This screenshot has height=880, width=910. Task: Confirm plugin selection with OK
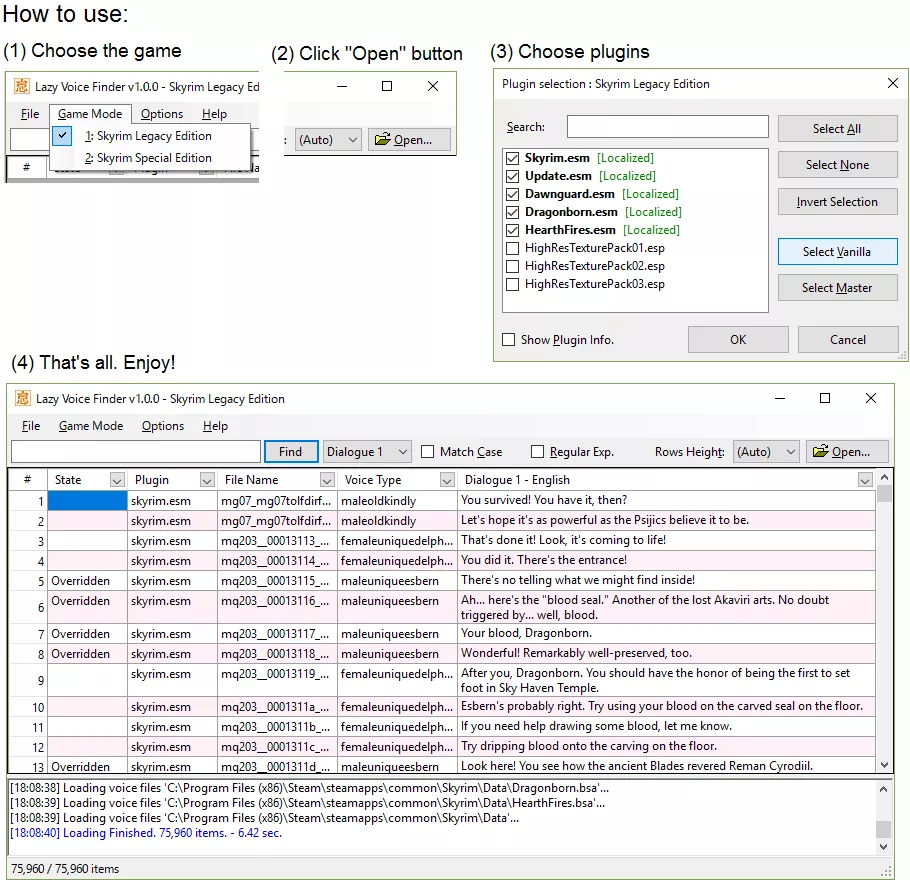point(738,340)
